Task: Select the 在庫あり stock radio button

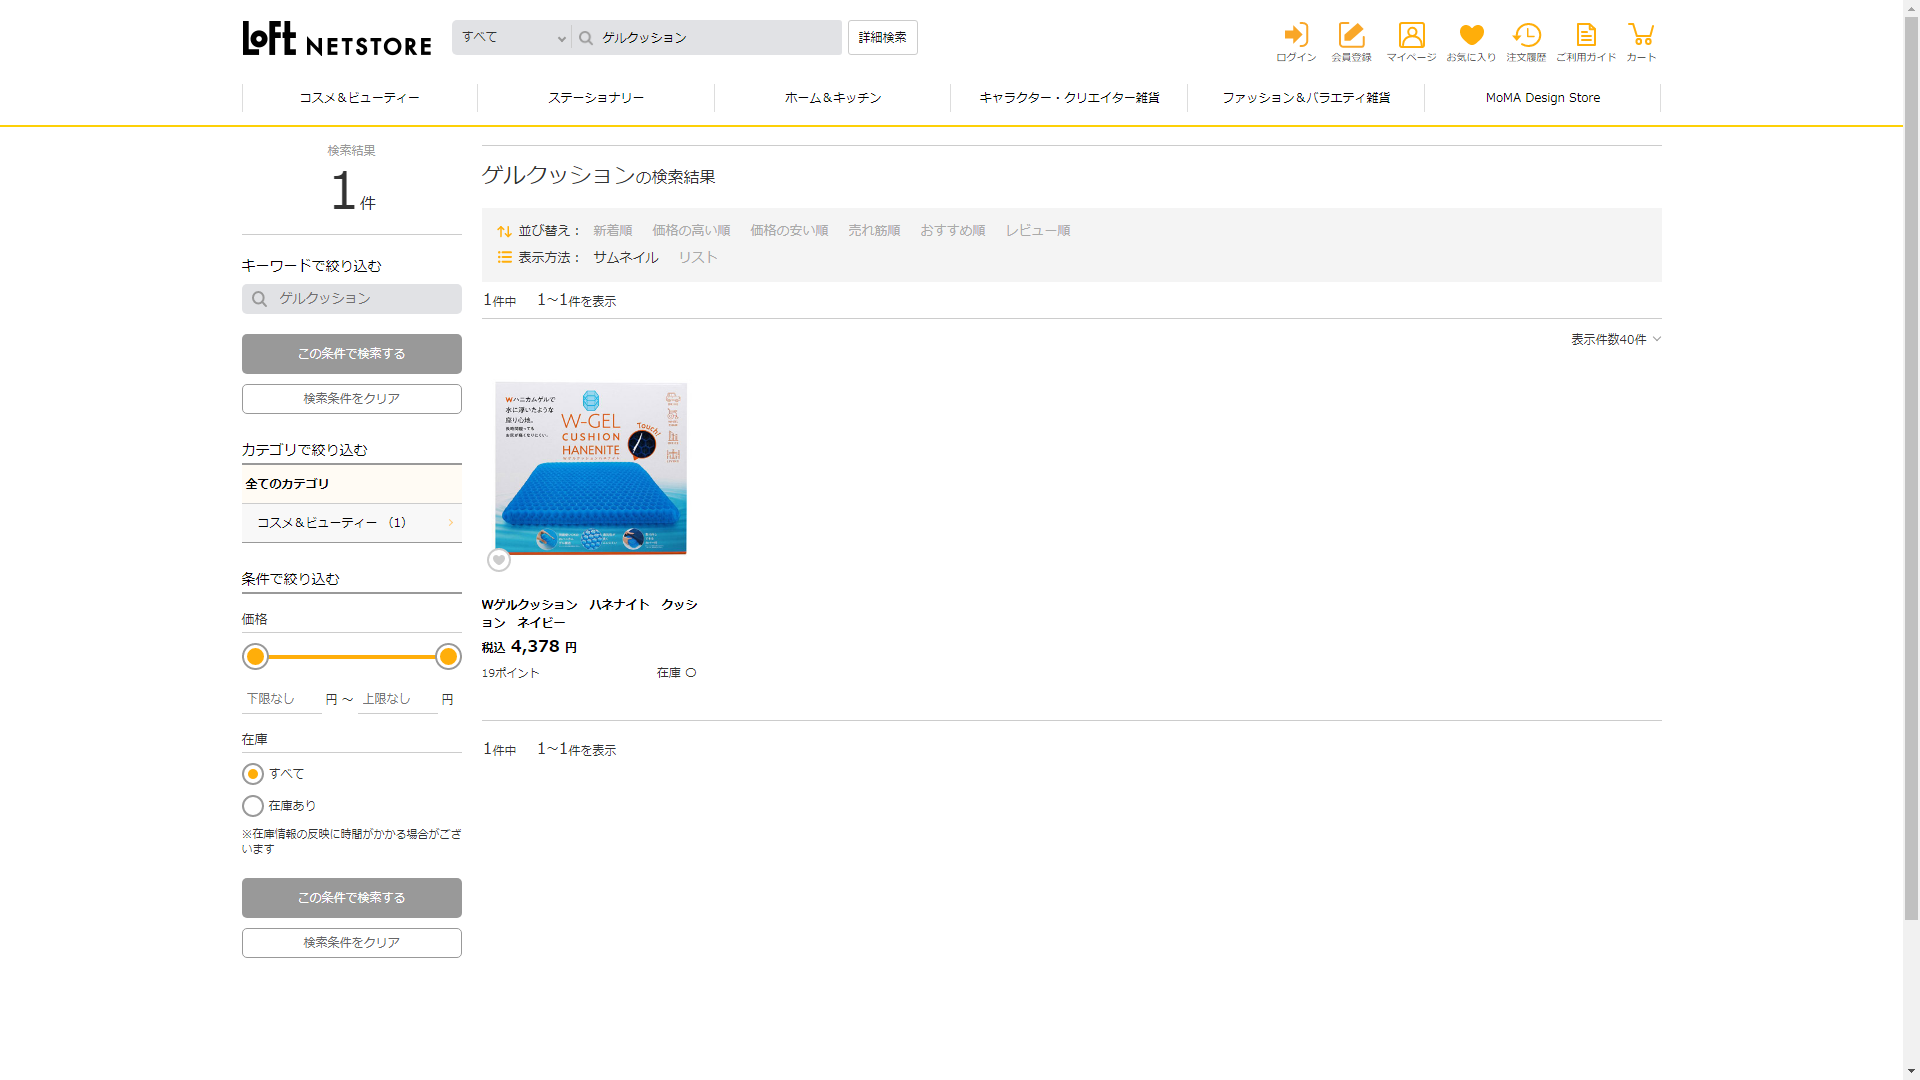Action: click(253, 806)
